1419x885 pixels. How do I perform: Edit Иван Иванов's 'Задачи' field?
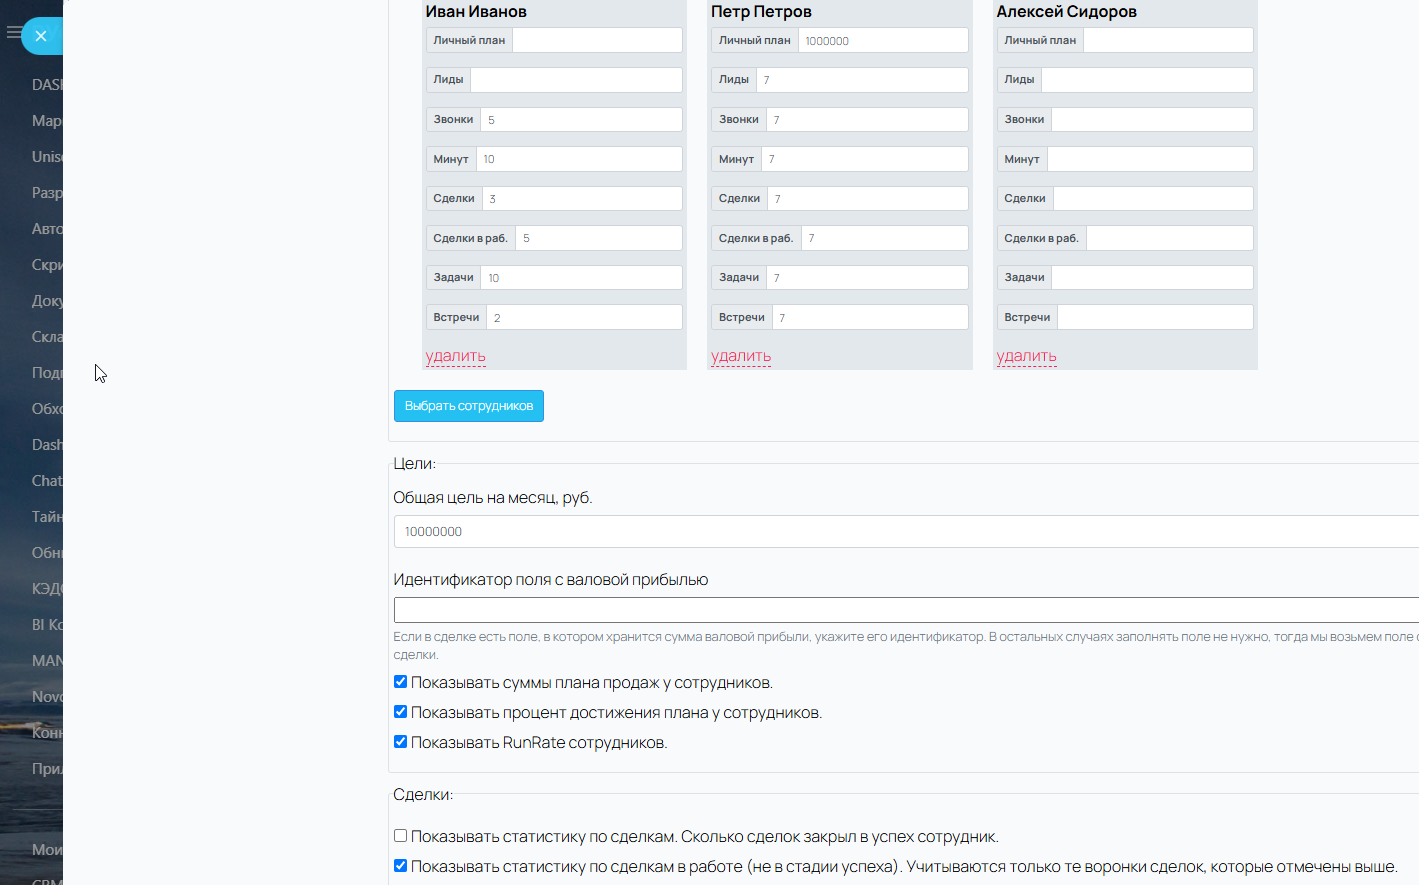582,277
